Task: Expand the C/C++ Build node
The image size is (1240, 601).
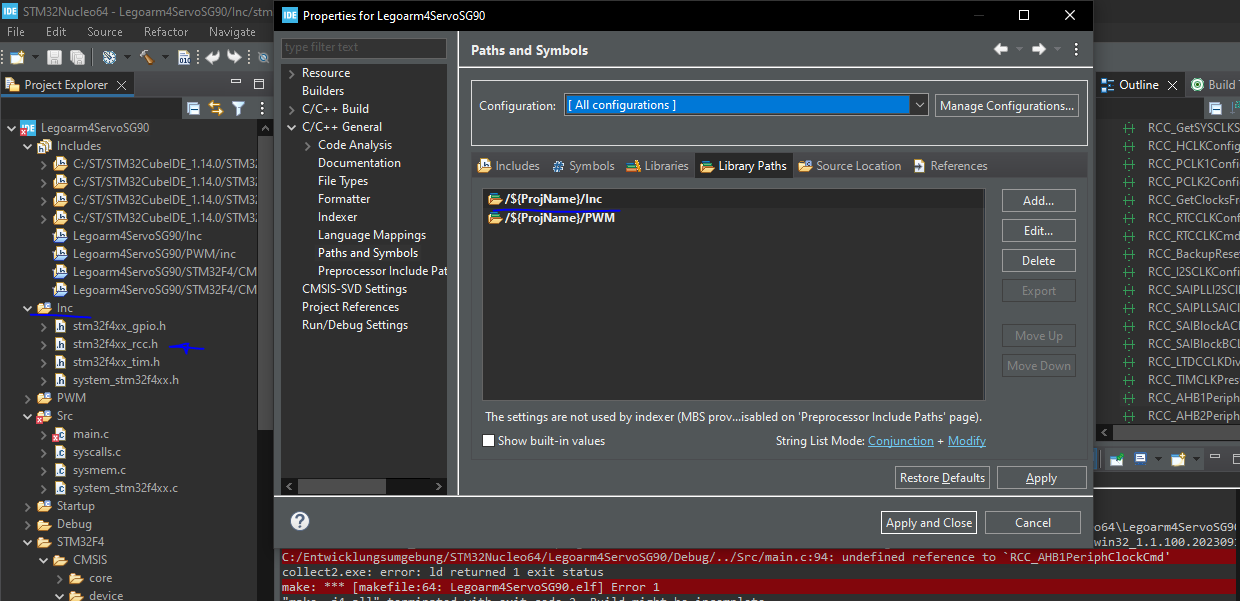Action: 291,109
